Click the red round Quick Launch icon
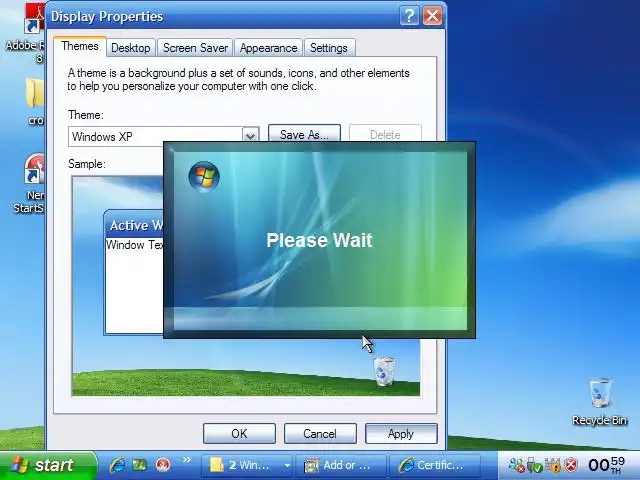The width and height of the screenshot is (640, 480). [163, 465]
